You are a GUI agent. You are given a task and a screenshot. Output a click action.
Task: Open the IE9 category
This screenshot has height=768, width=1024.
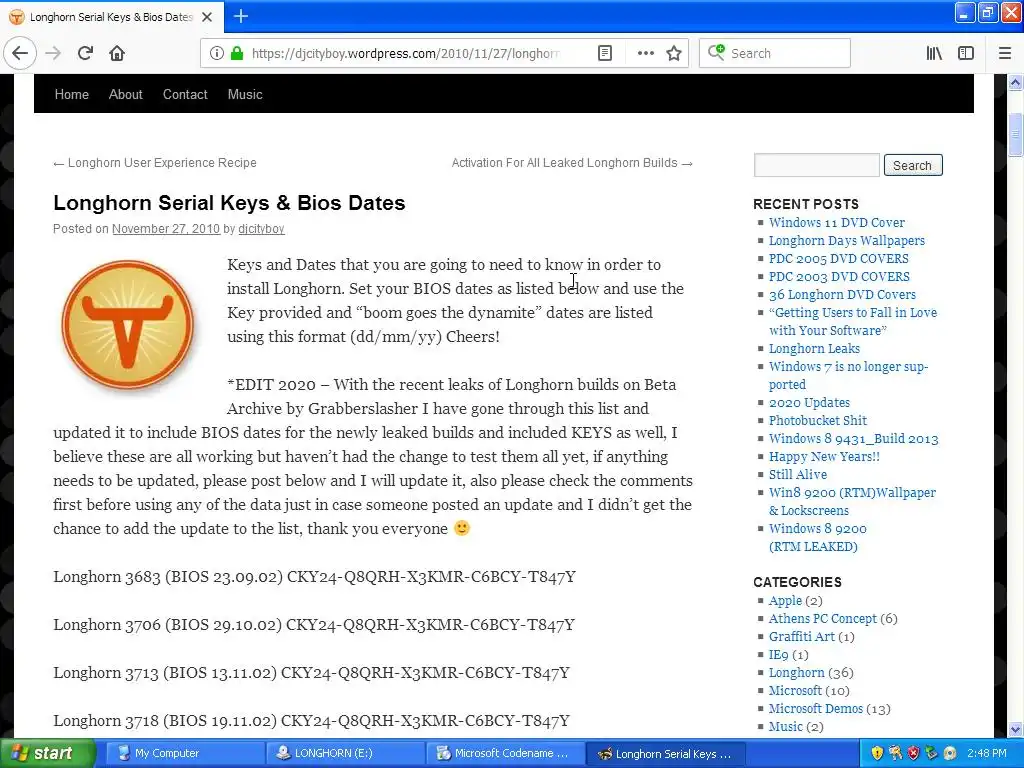point(778,654)
